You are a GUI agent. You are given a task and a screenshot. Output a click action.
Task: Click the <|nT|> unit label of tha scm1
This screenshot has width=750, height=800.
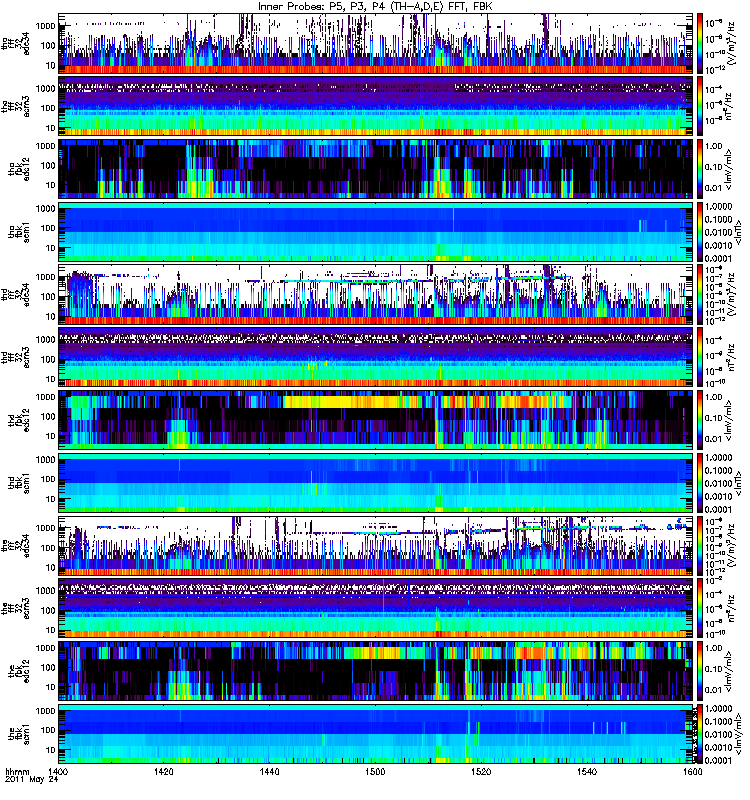point(737,232)
